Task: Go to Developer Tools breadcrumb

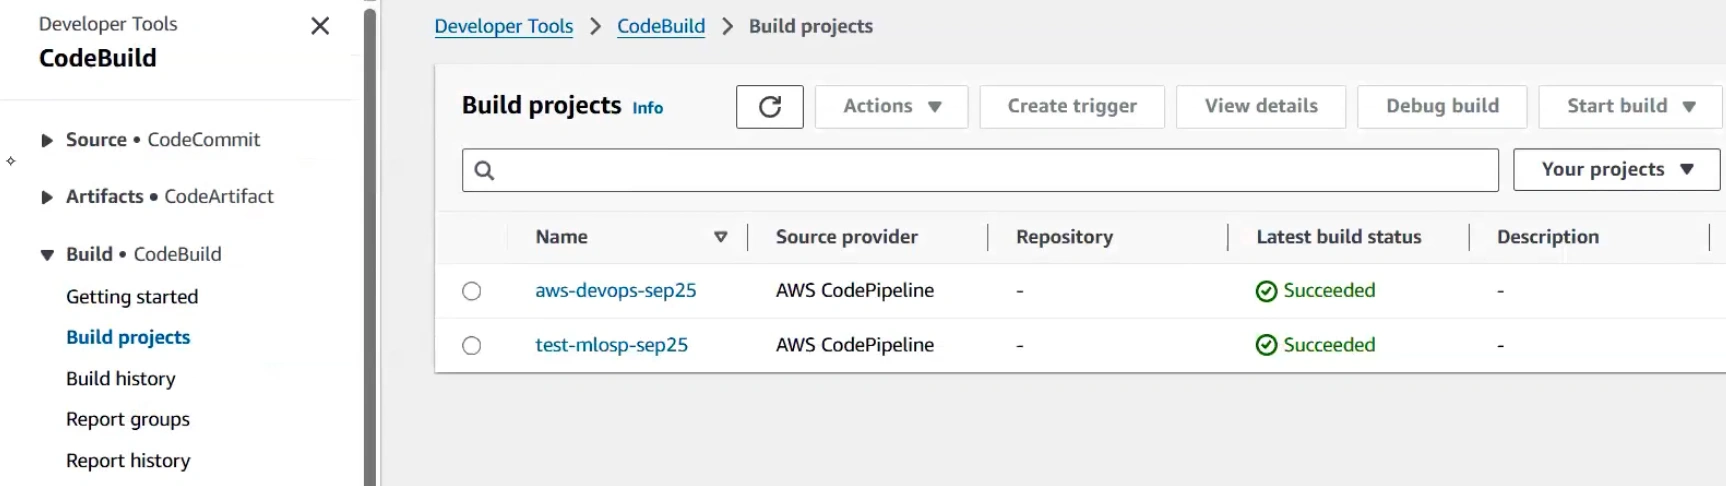Action: tap(504, 27)
